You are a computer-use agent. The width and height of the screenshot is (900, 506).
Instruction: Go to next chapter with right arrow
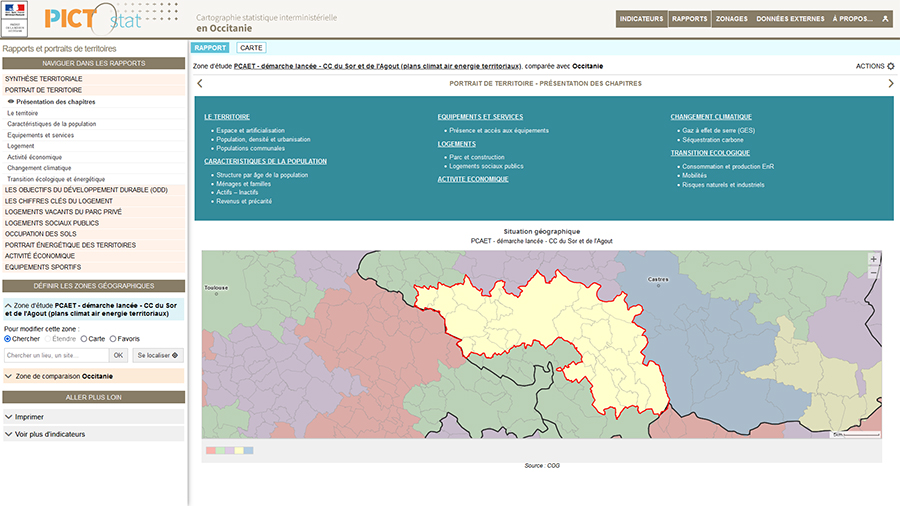(x=890, y=84)
